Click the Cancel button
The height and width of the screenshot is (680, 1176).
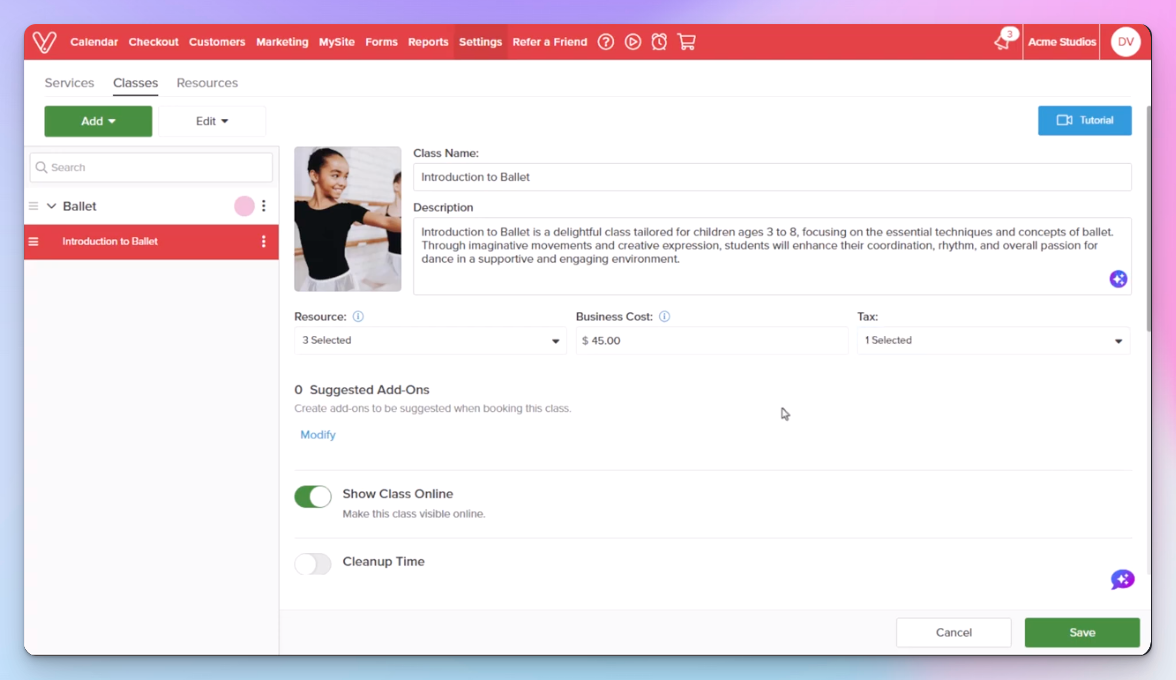pos(953,632)
